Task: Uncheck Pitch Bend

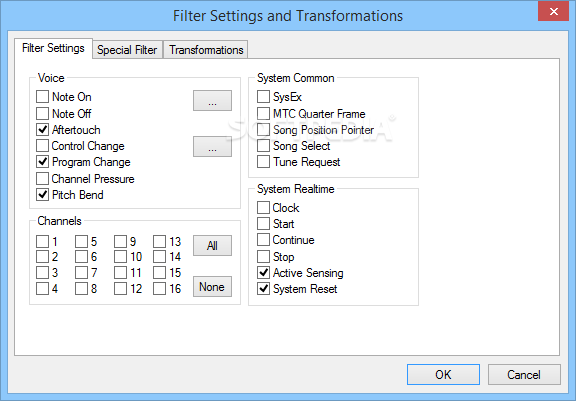Action: pyautogui.click(x=42, y=195)
